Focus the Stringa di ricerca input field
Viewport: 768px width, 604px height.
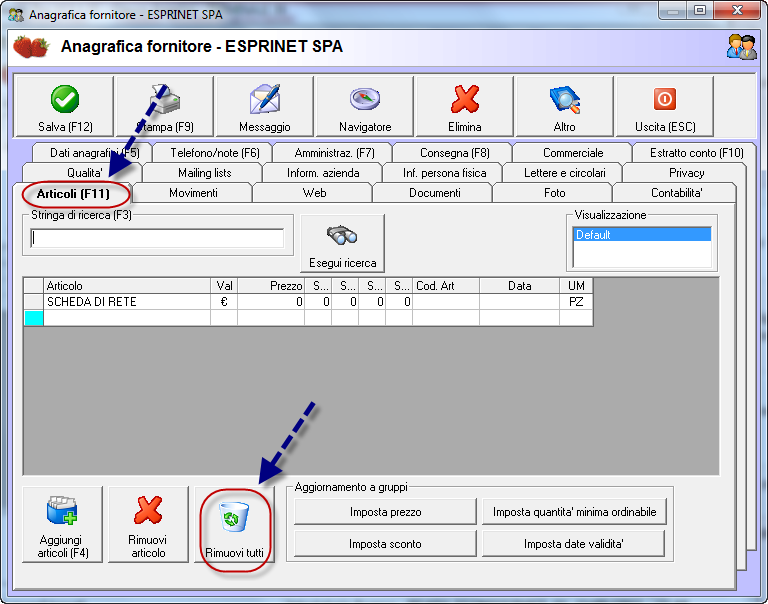click(157, 238)
